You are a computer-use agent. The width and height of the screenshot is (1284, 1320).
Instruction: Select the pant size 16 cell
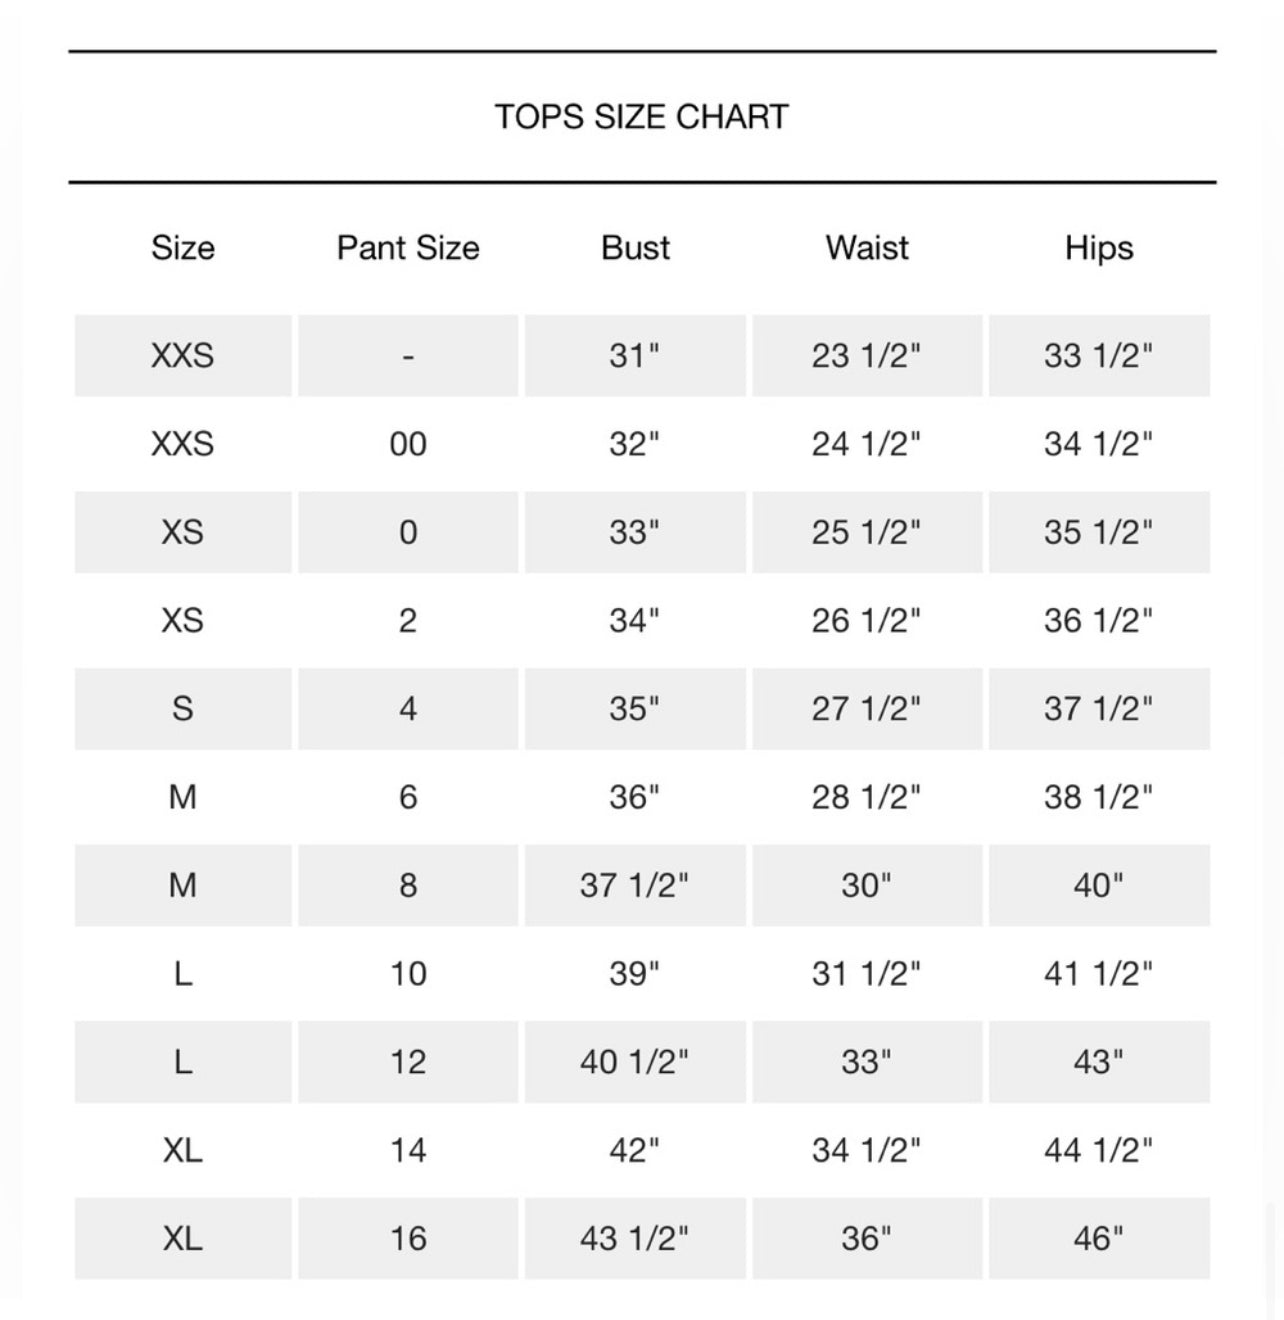[408, 1239]
